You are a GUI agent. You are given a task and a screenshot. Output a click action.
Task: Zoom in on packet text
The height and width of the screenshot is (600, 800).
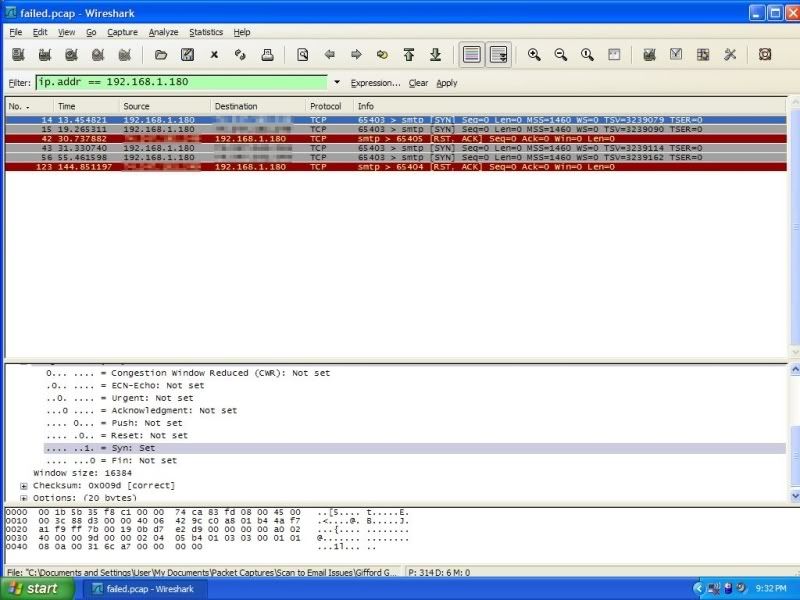point(534,55)
